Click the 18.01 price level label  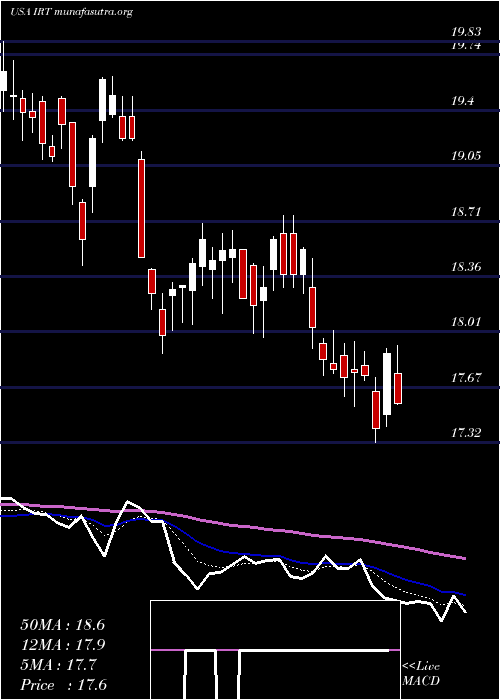(x=466, y=322)
